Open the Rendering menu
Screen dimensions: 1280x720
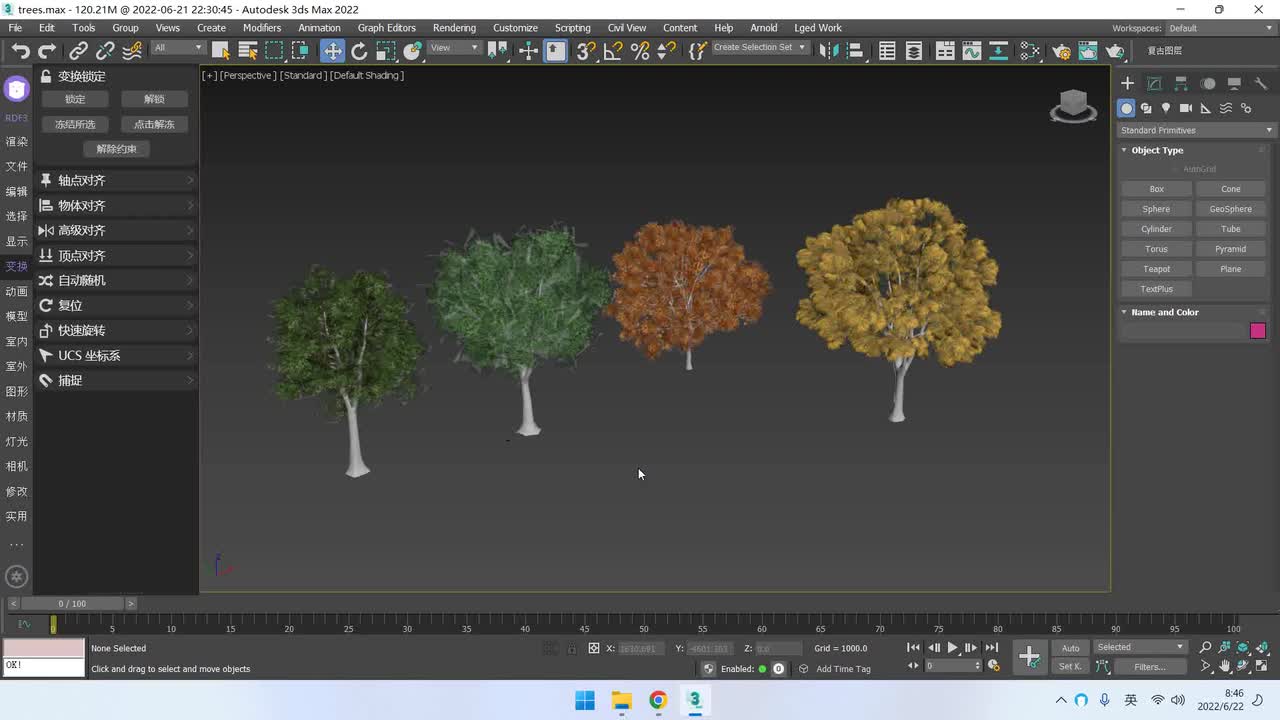454,28
